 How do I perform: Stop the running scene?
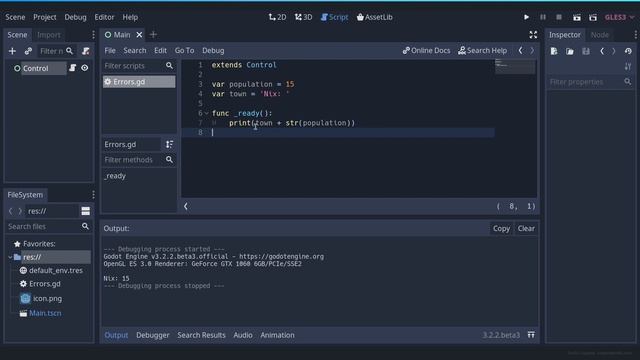559,17
